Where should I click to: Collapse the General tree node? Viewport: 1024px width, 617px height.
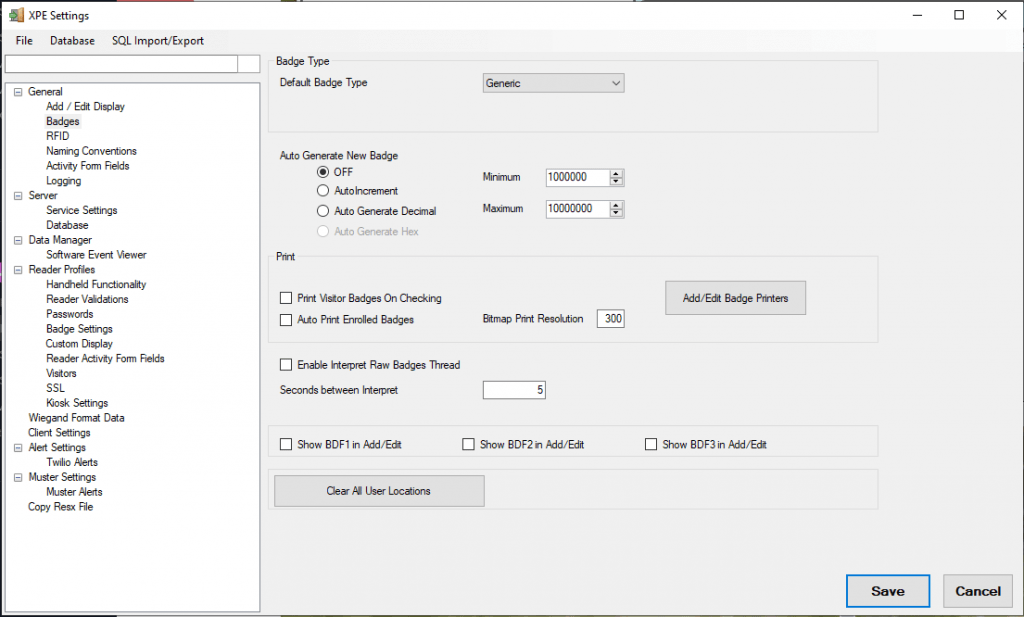[x=18, y=92]
